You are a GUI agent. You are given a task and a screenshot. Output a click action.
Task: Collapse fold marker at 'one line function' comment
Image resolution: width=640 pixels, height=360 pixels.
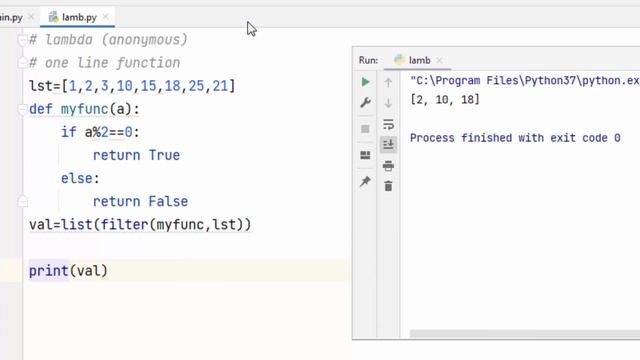[22, 62]
